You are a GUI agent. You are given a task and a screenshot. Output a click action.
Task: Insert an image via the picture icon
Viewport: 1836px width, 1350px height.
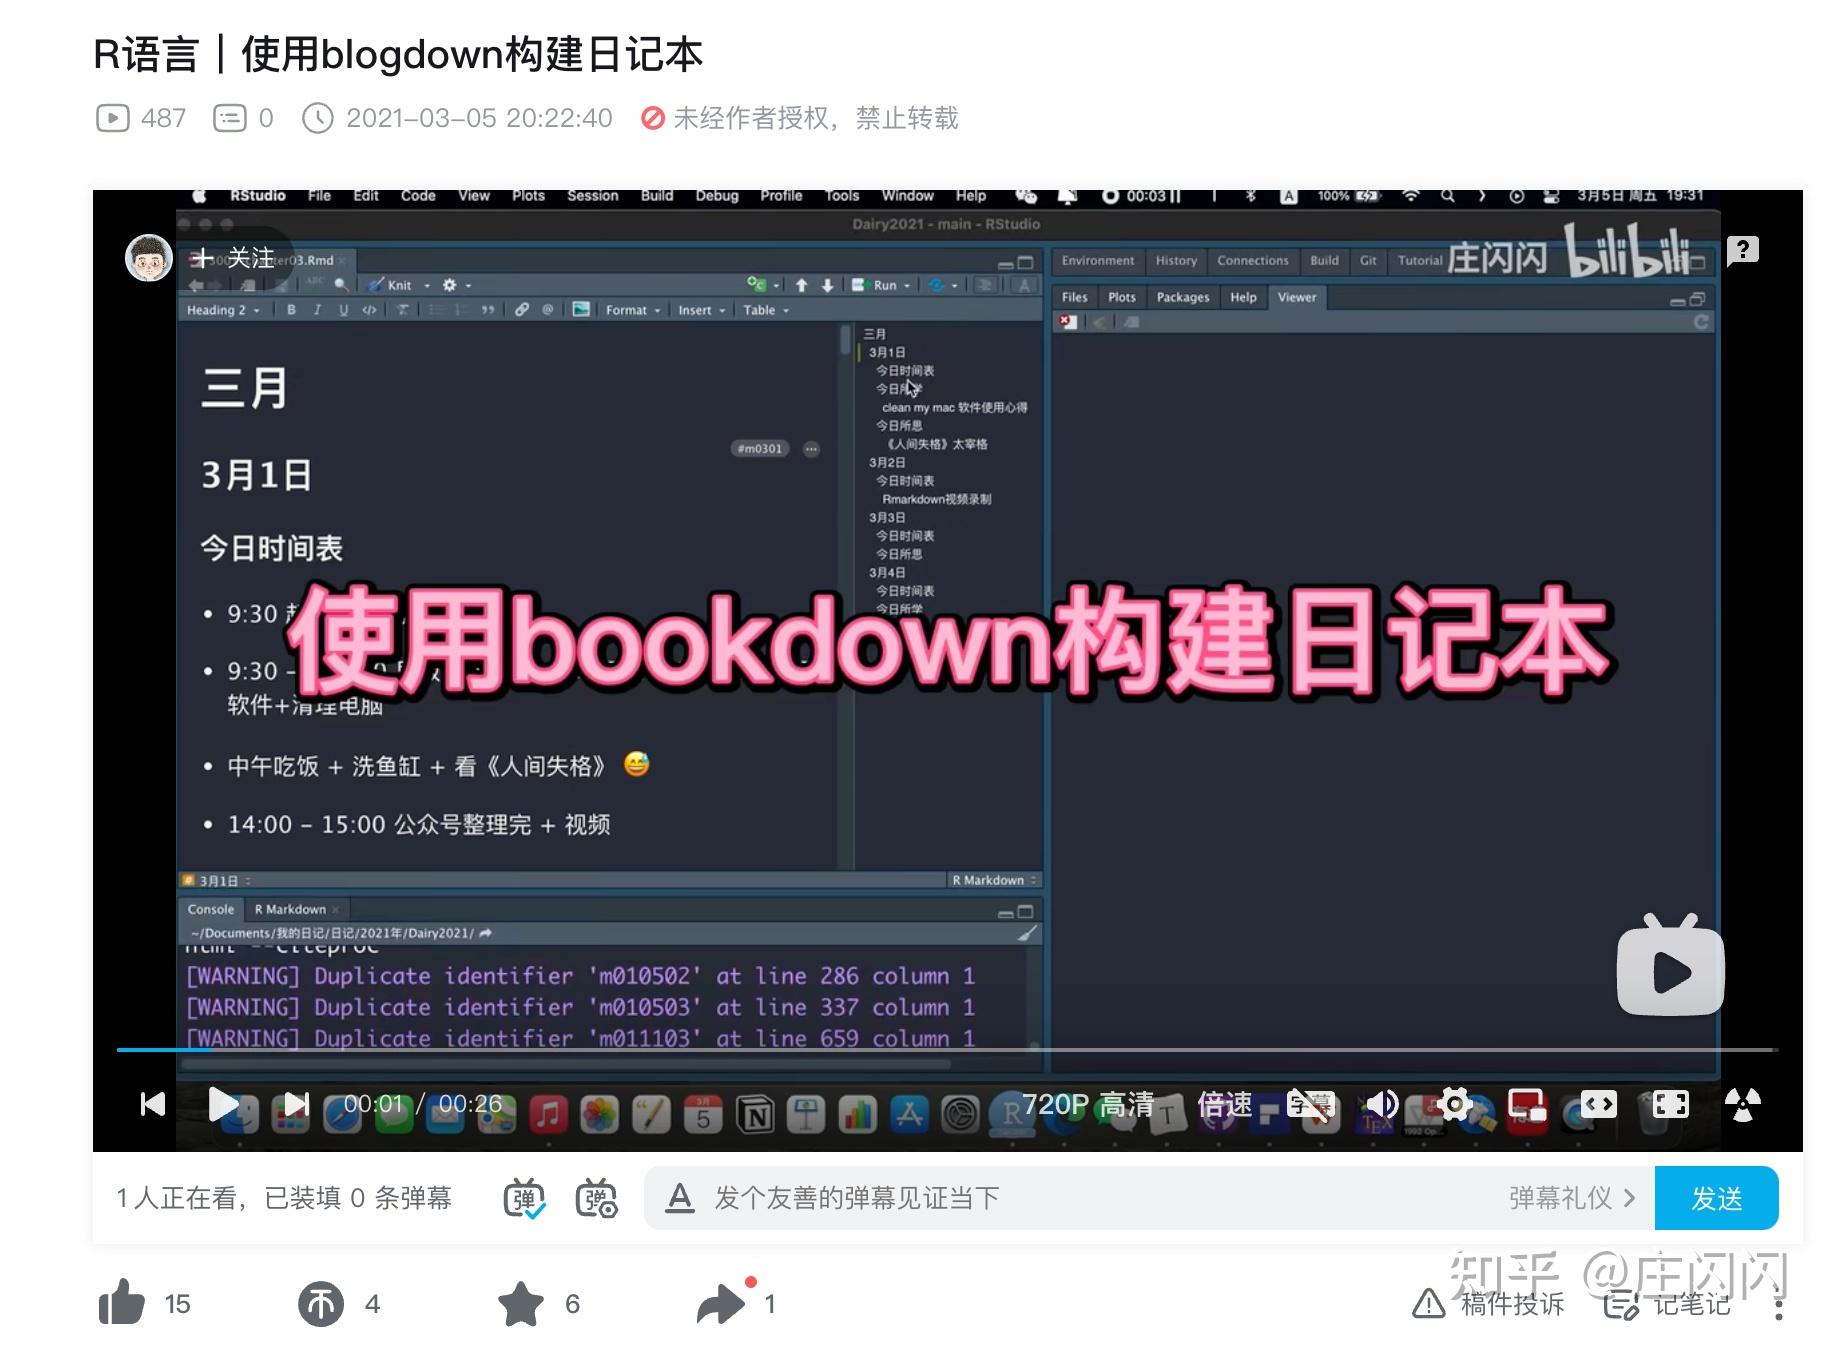click(x=580, y=310)
